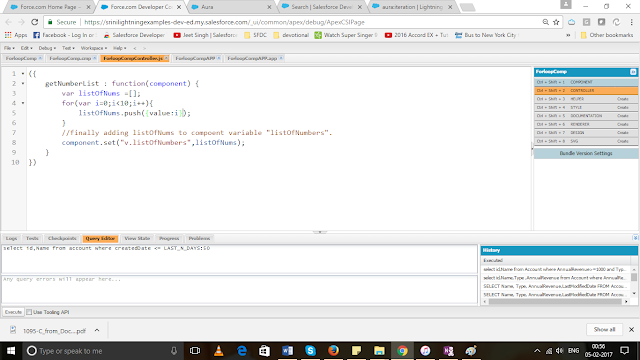Click the History panel vertical scrollbar
This screenshot has width=640, height=360.
click(x=634, y=277)
